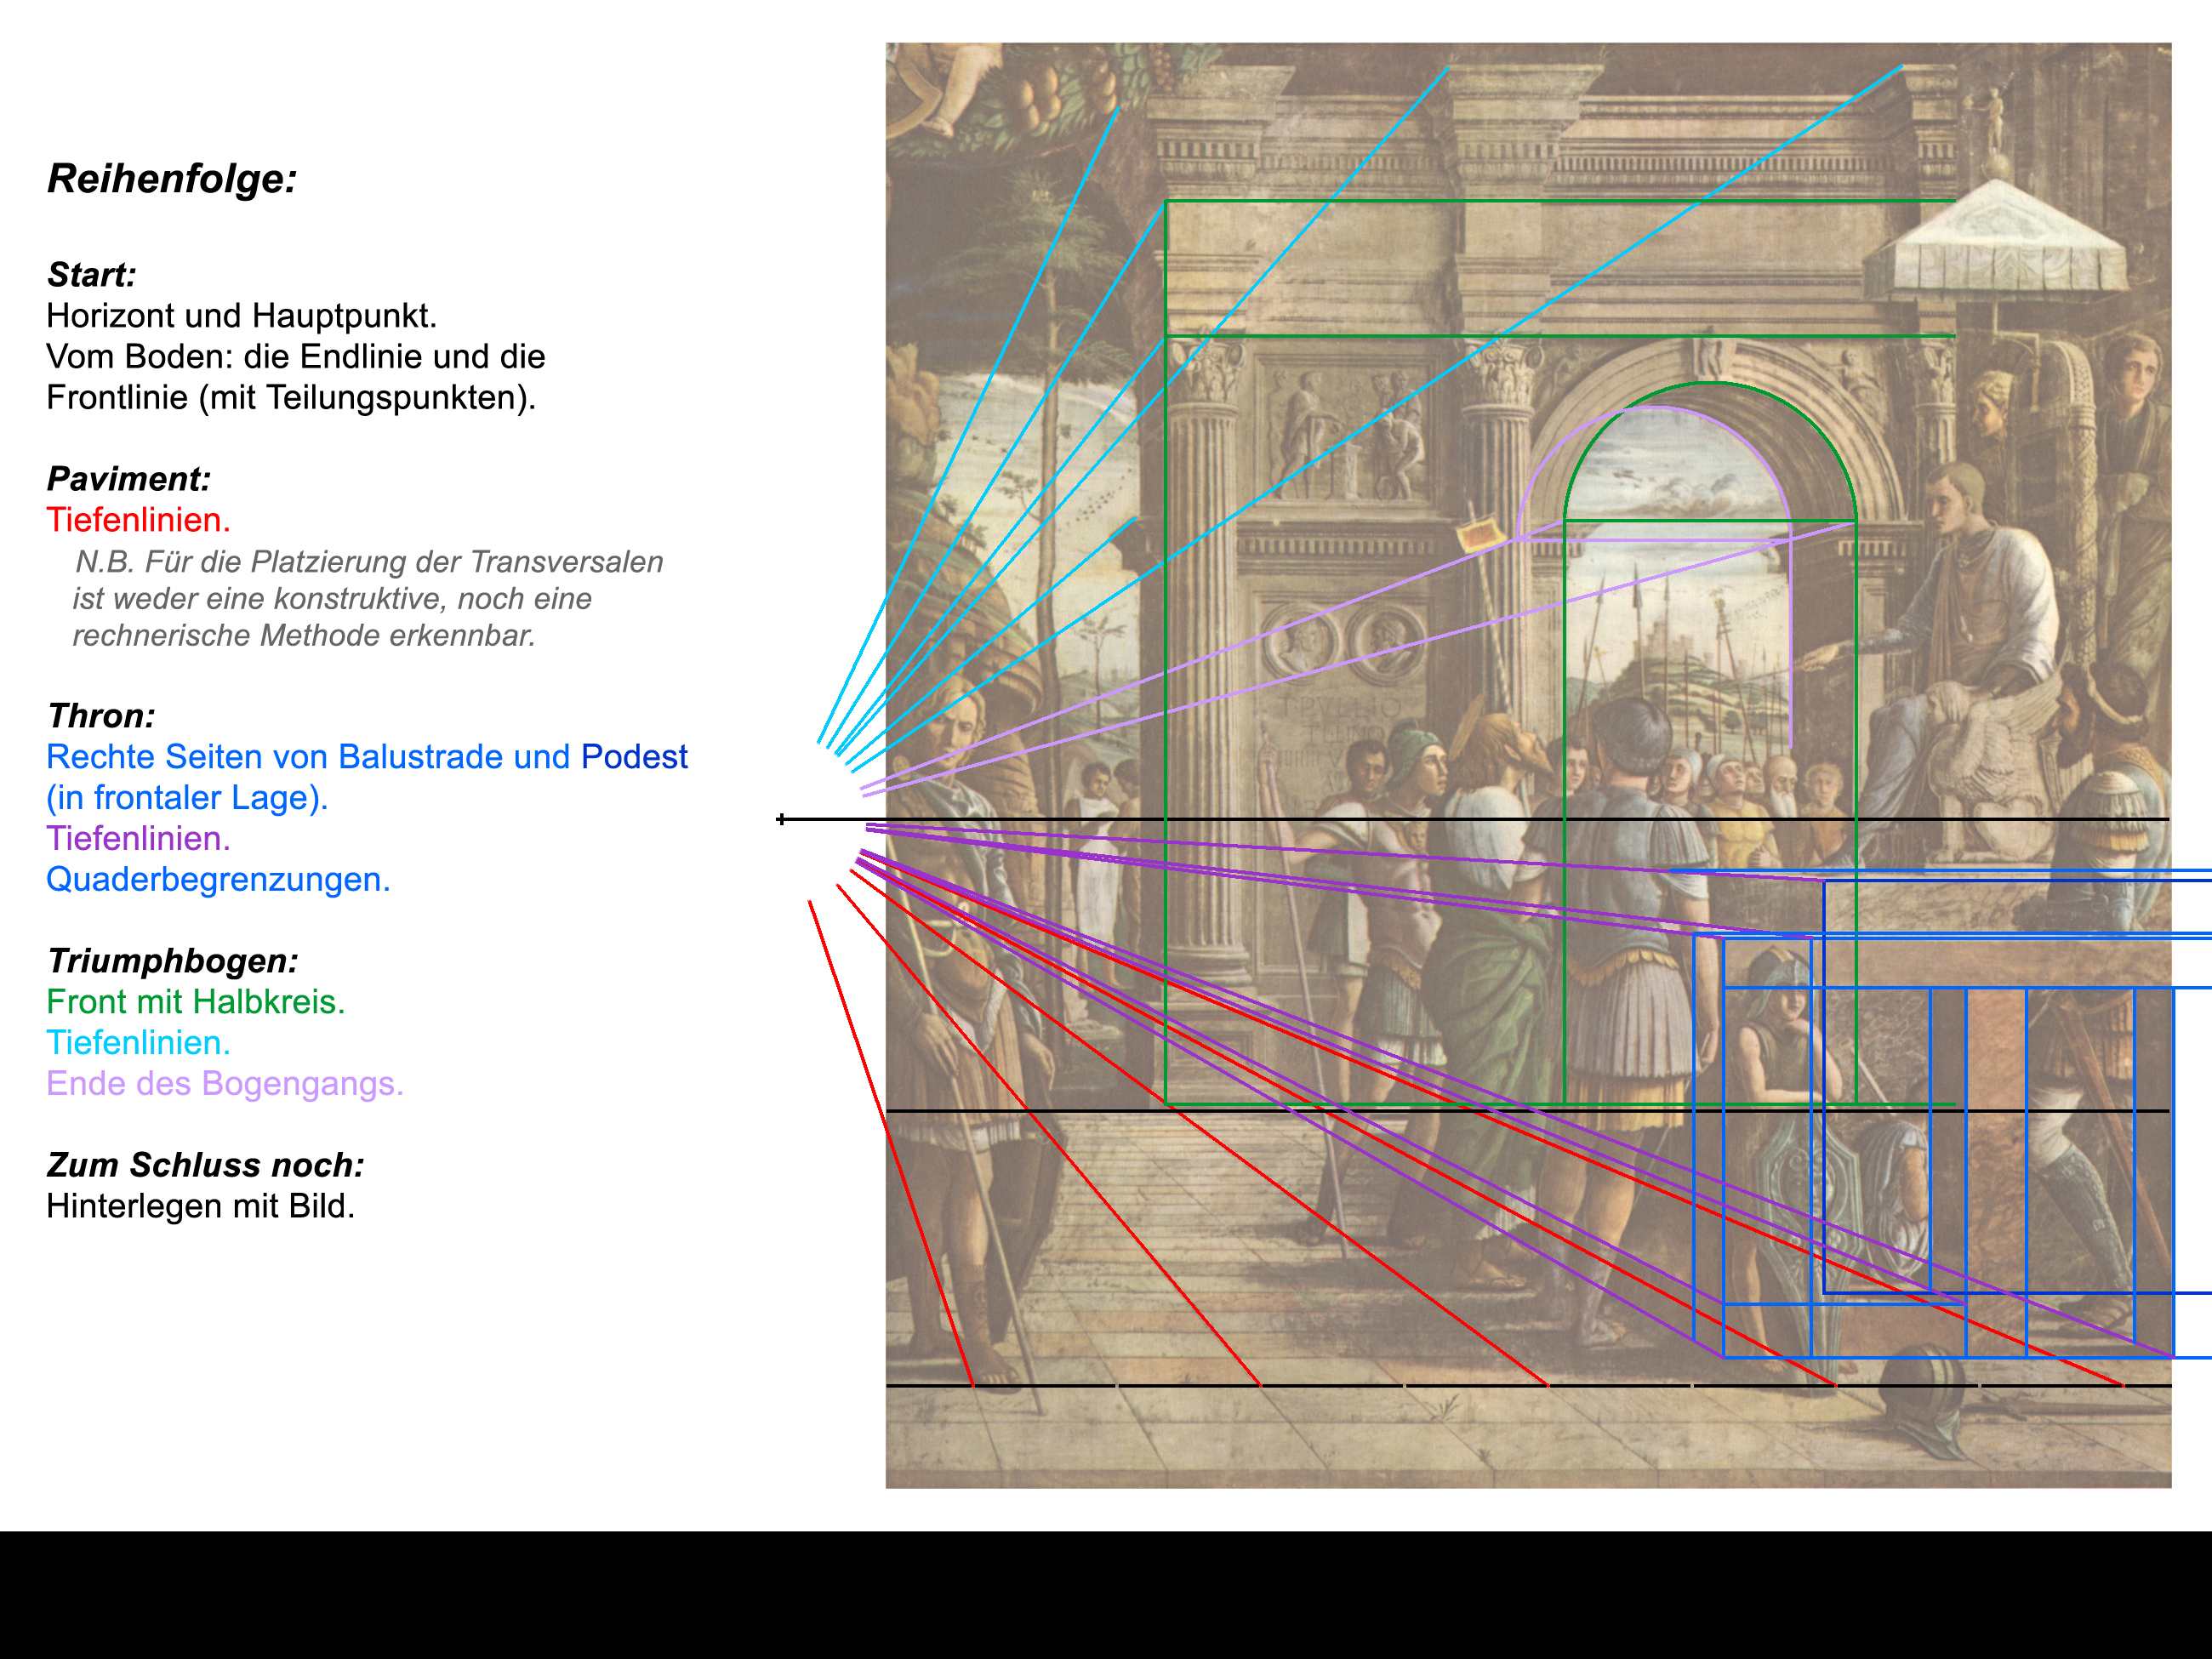
Task: Click the 'Start:' section title
Action: click(91, 274)
